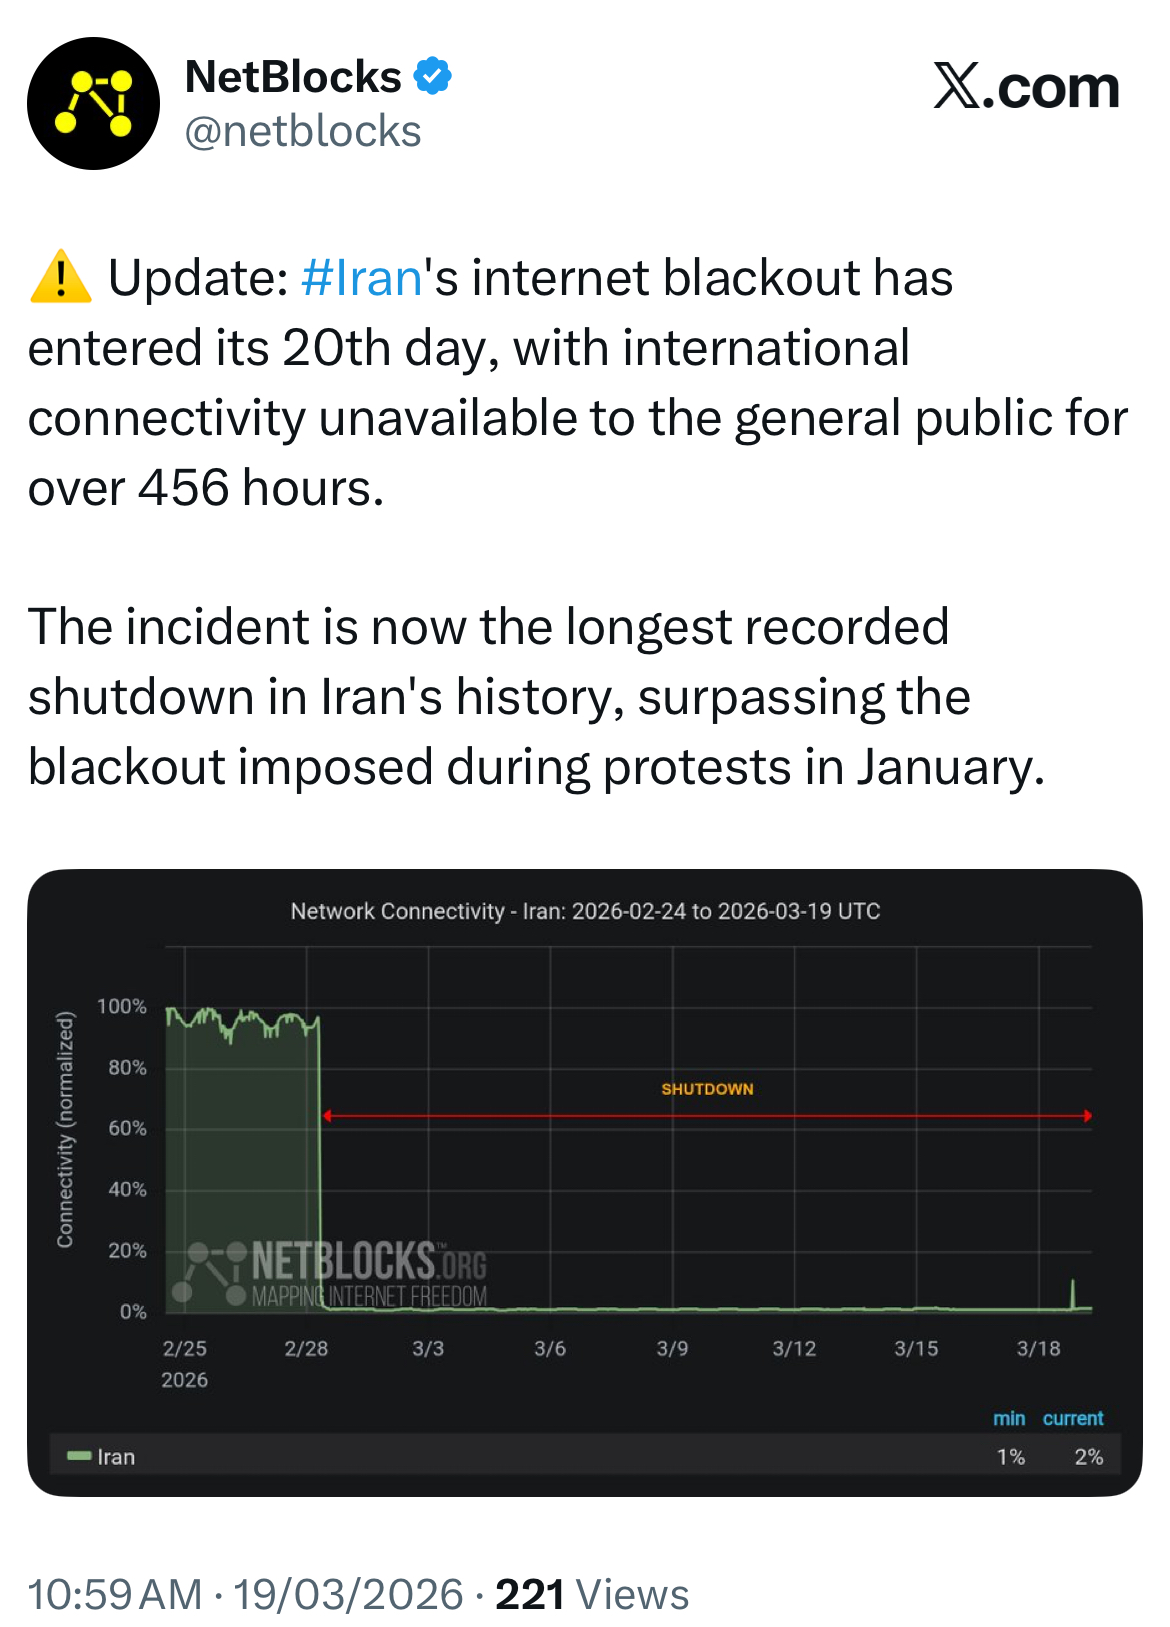Click the chart title text
Viewport: 1170px width, 1627px height.
click(585, 911)
